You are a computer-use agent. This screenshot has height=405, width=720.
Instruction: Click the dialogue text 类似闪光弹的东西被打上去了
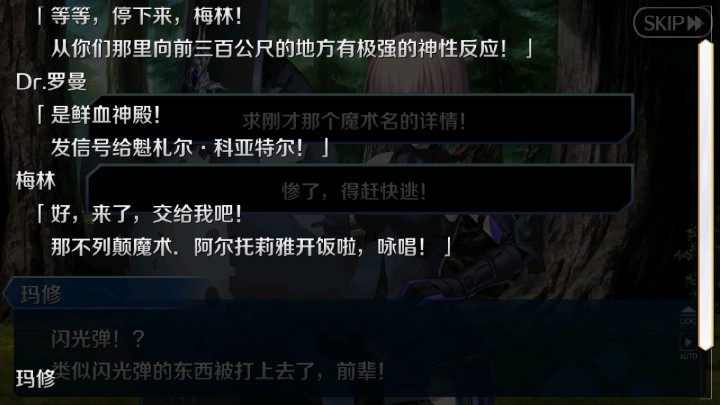pyautogui.click(x=189, y=371)
